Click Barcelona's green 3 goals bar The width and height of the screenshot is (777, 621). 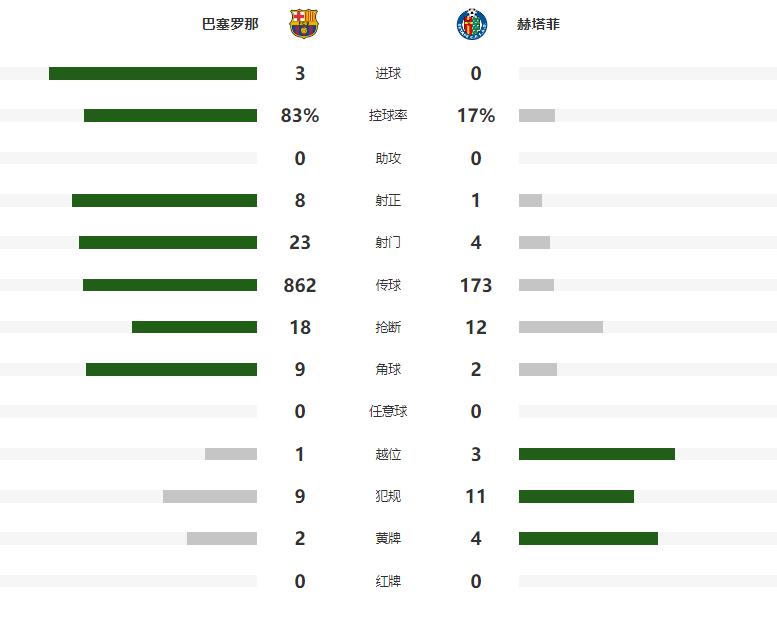pyautogui.click(x=153, y=73)
